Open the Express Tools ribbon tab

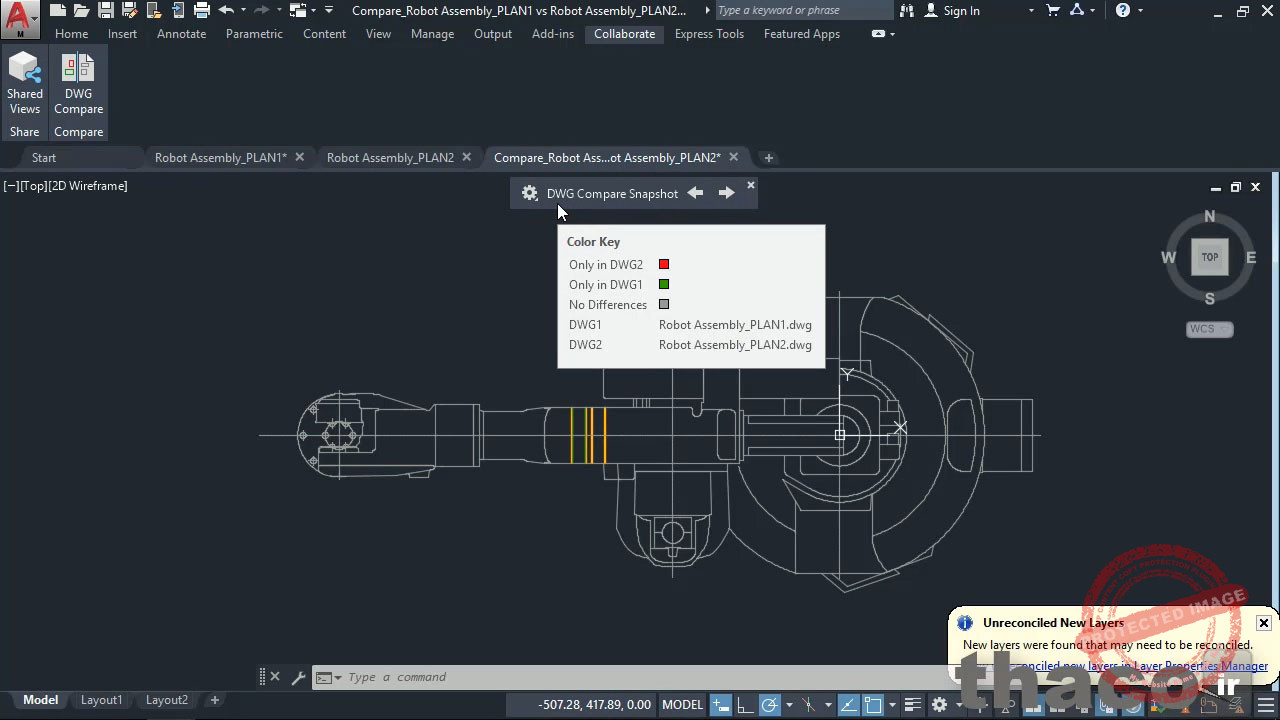709,34
